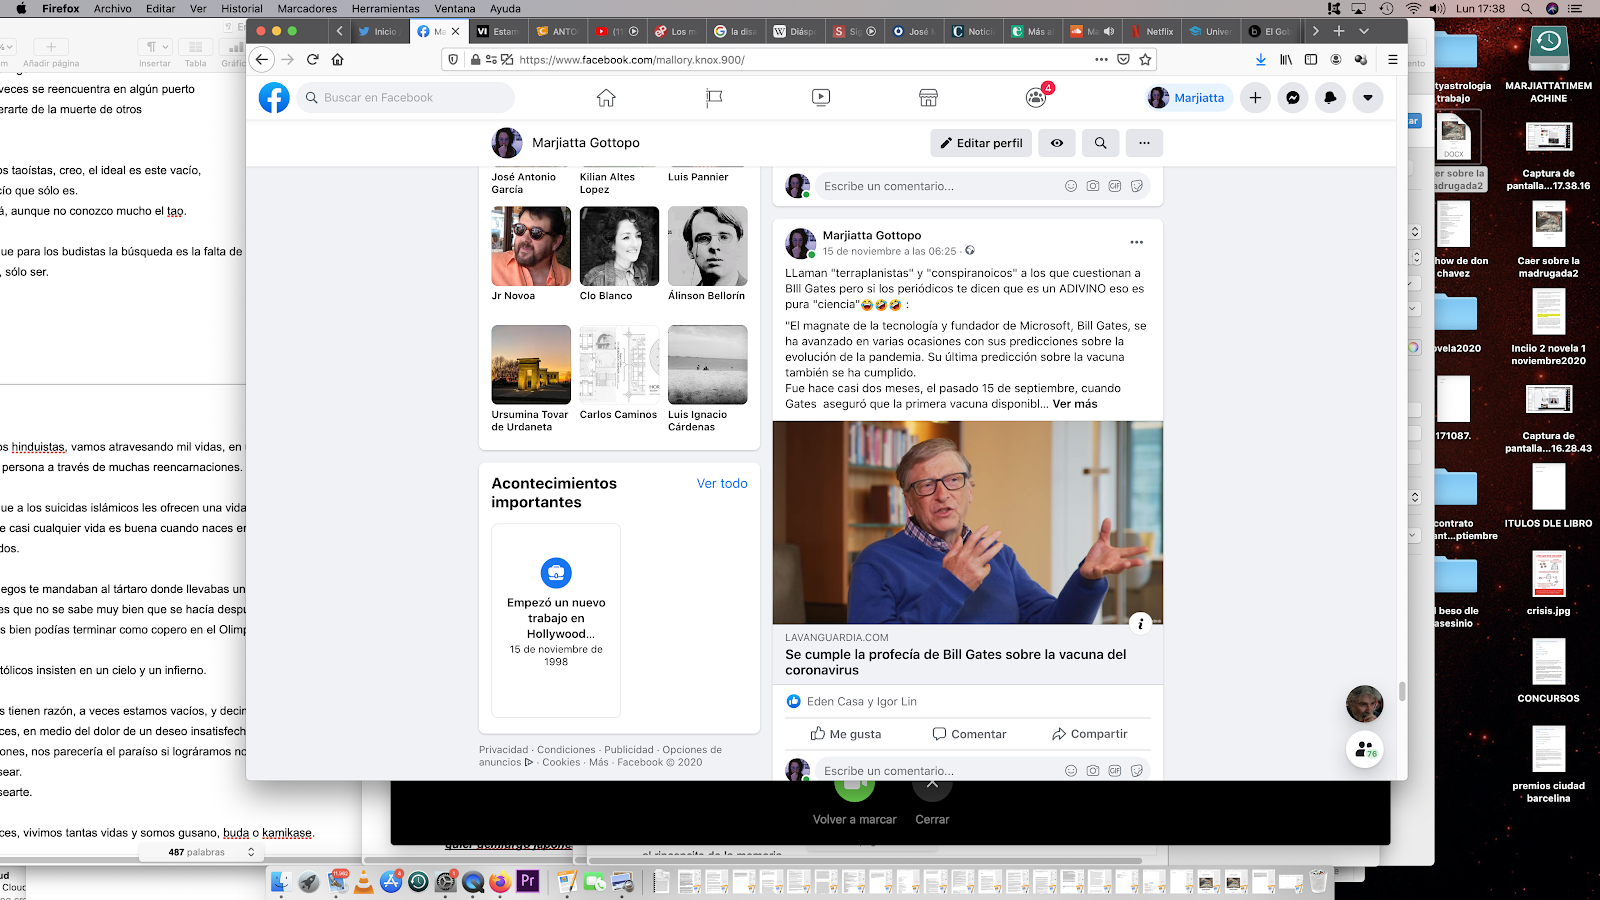Switch to the Inicio Twitter tab
This screenshot has width=1600, height=900.
click(378, 31)
